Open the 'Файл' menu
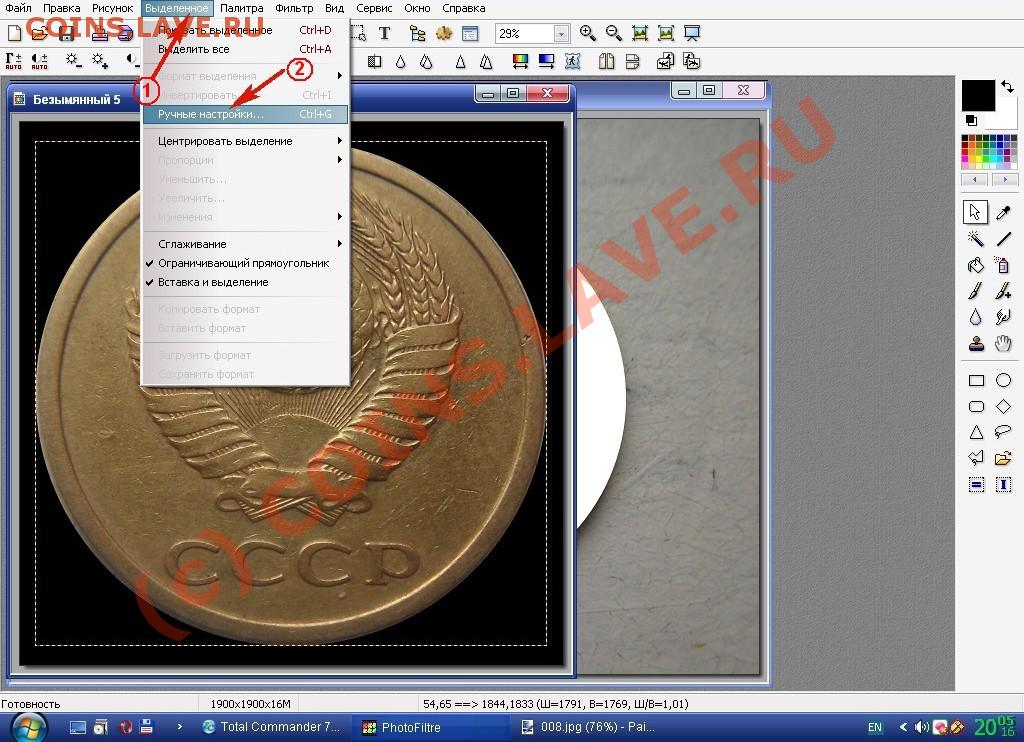 click(x=18, y=8)
